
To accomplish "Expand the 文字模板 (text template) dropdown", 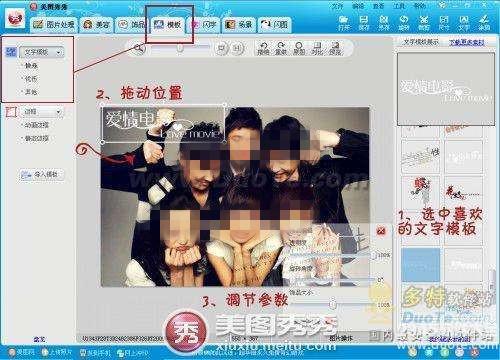I will point(42,52).
